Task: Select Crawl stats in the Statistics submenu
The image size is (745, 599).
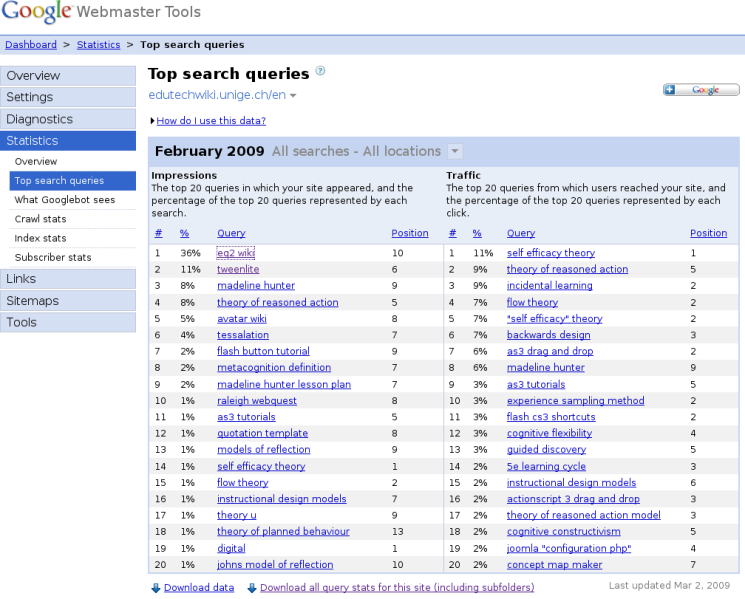Action: point(40,219)
